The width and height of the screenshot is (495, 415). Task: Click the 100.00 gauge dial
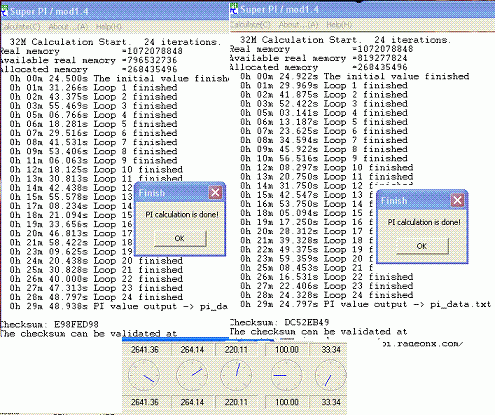point(287,376)
